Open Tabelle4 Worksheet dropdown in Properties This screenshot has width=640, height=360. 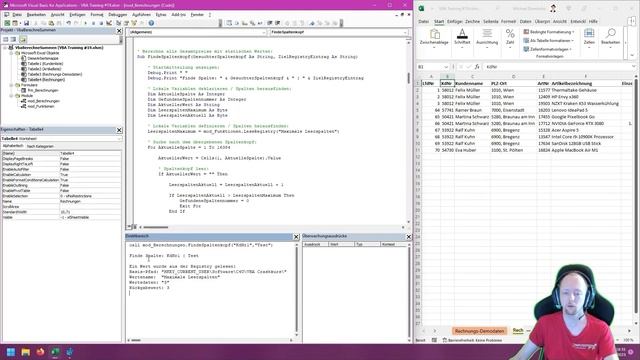119,139
